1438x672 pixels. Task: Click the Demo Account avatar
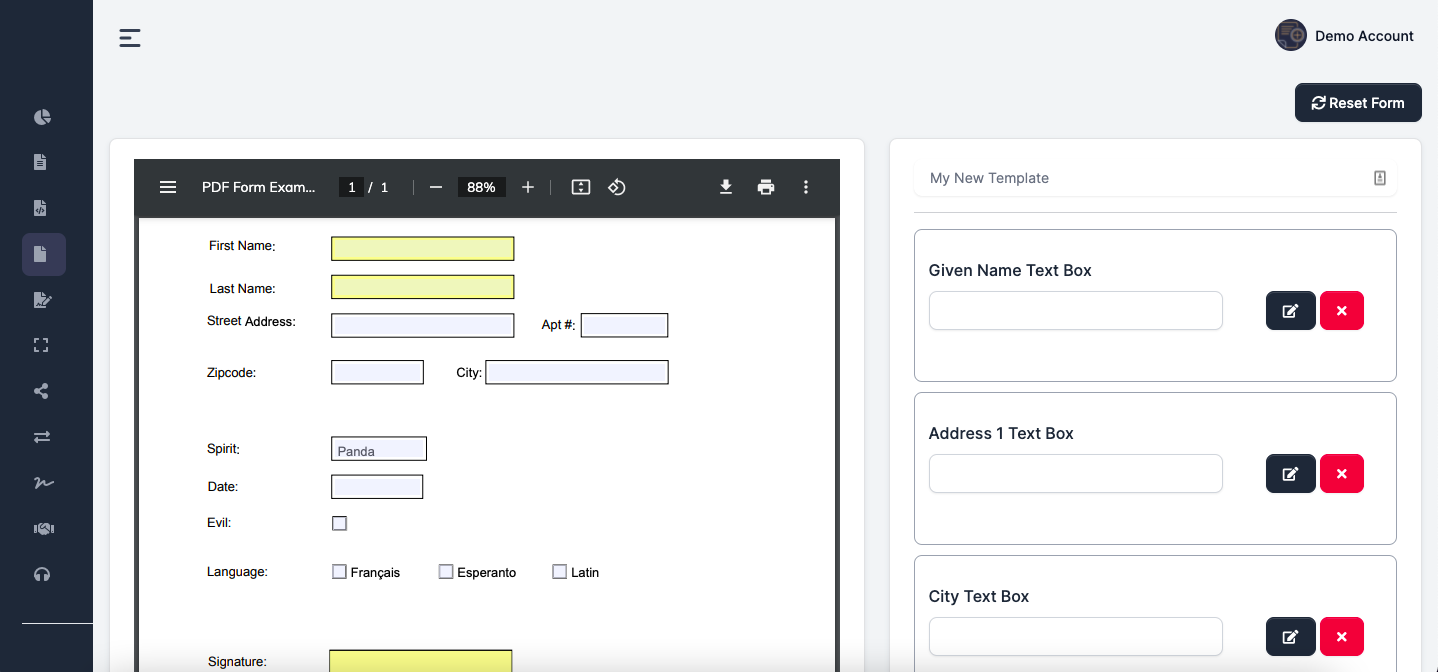1291,35
